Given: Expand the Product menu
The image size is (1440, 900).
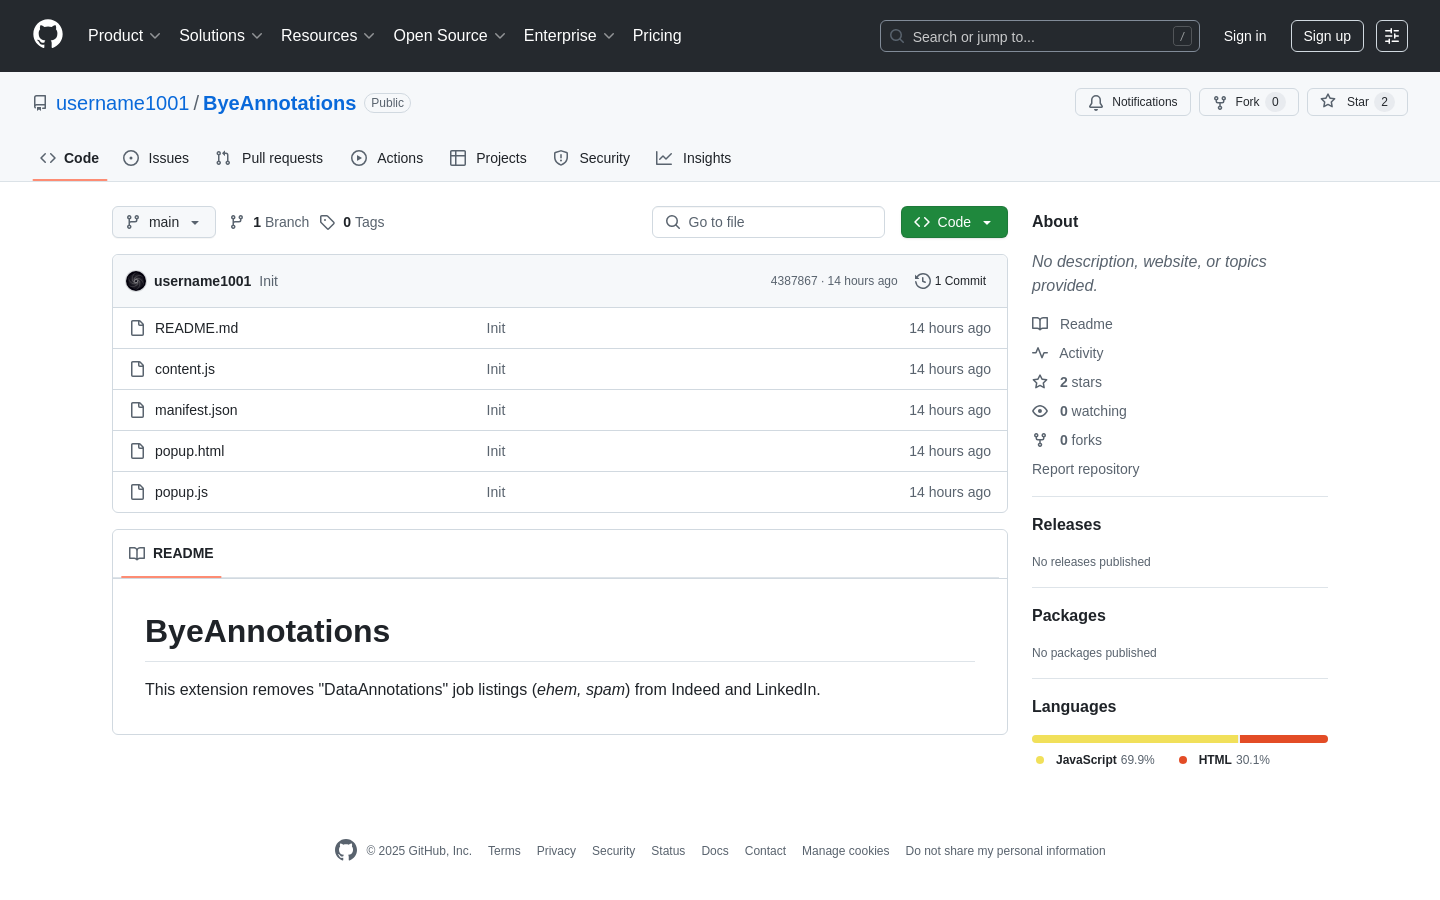Looking at the screenshot, I should [x=124, y=36].
